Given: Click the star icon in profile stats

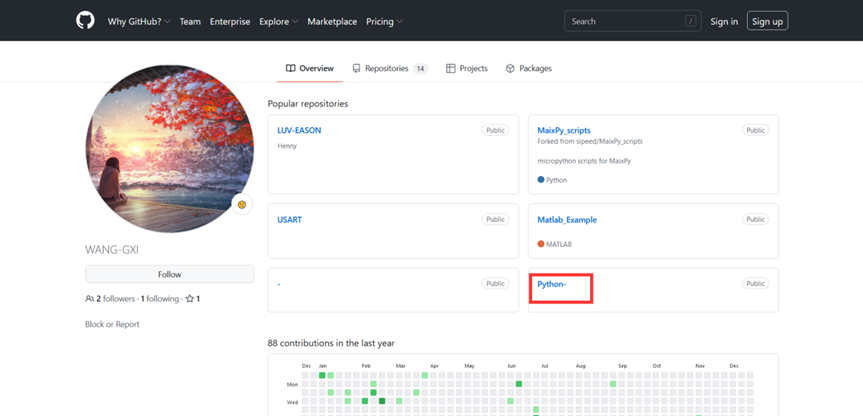Looking at the screenshot, I should (189, 299).
